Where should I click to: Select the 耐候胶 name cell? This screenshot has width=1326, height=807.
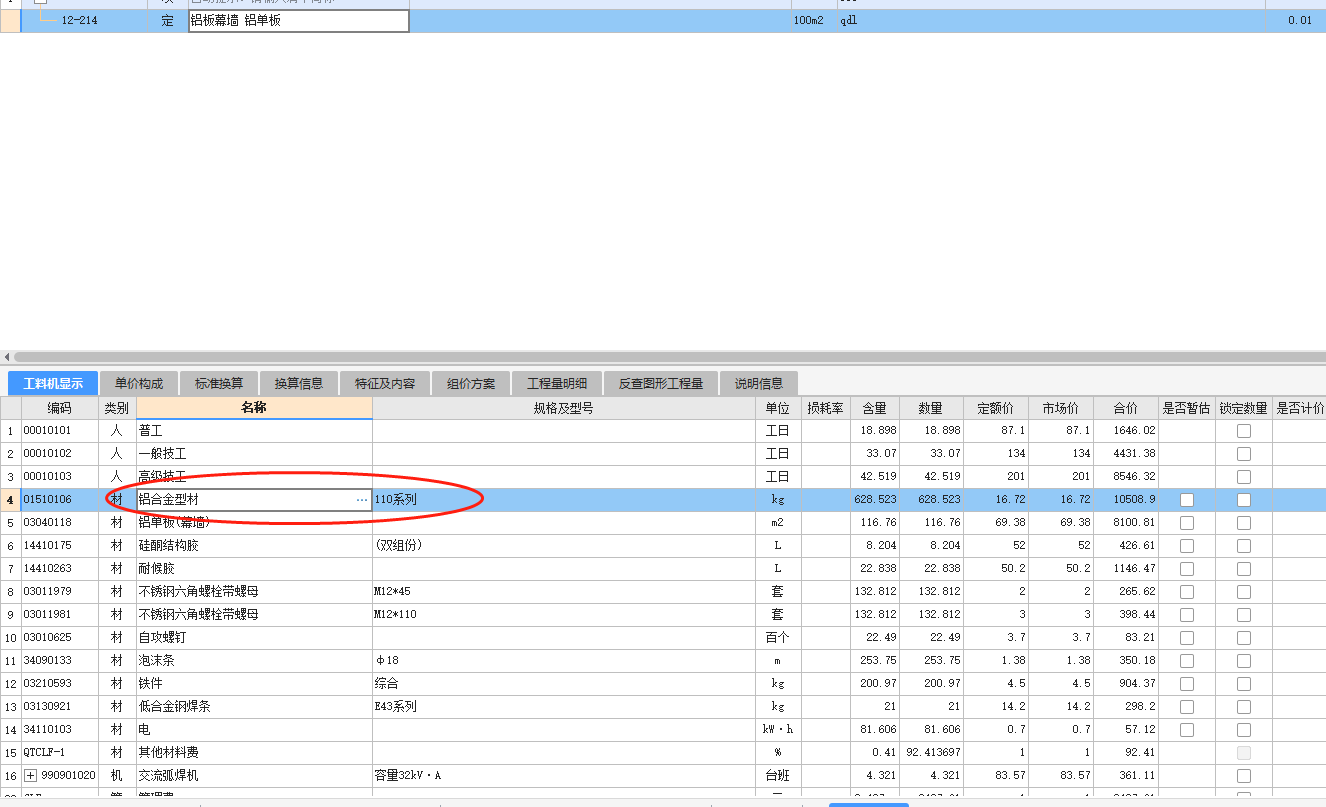coord(254,569)
